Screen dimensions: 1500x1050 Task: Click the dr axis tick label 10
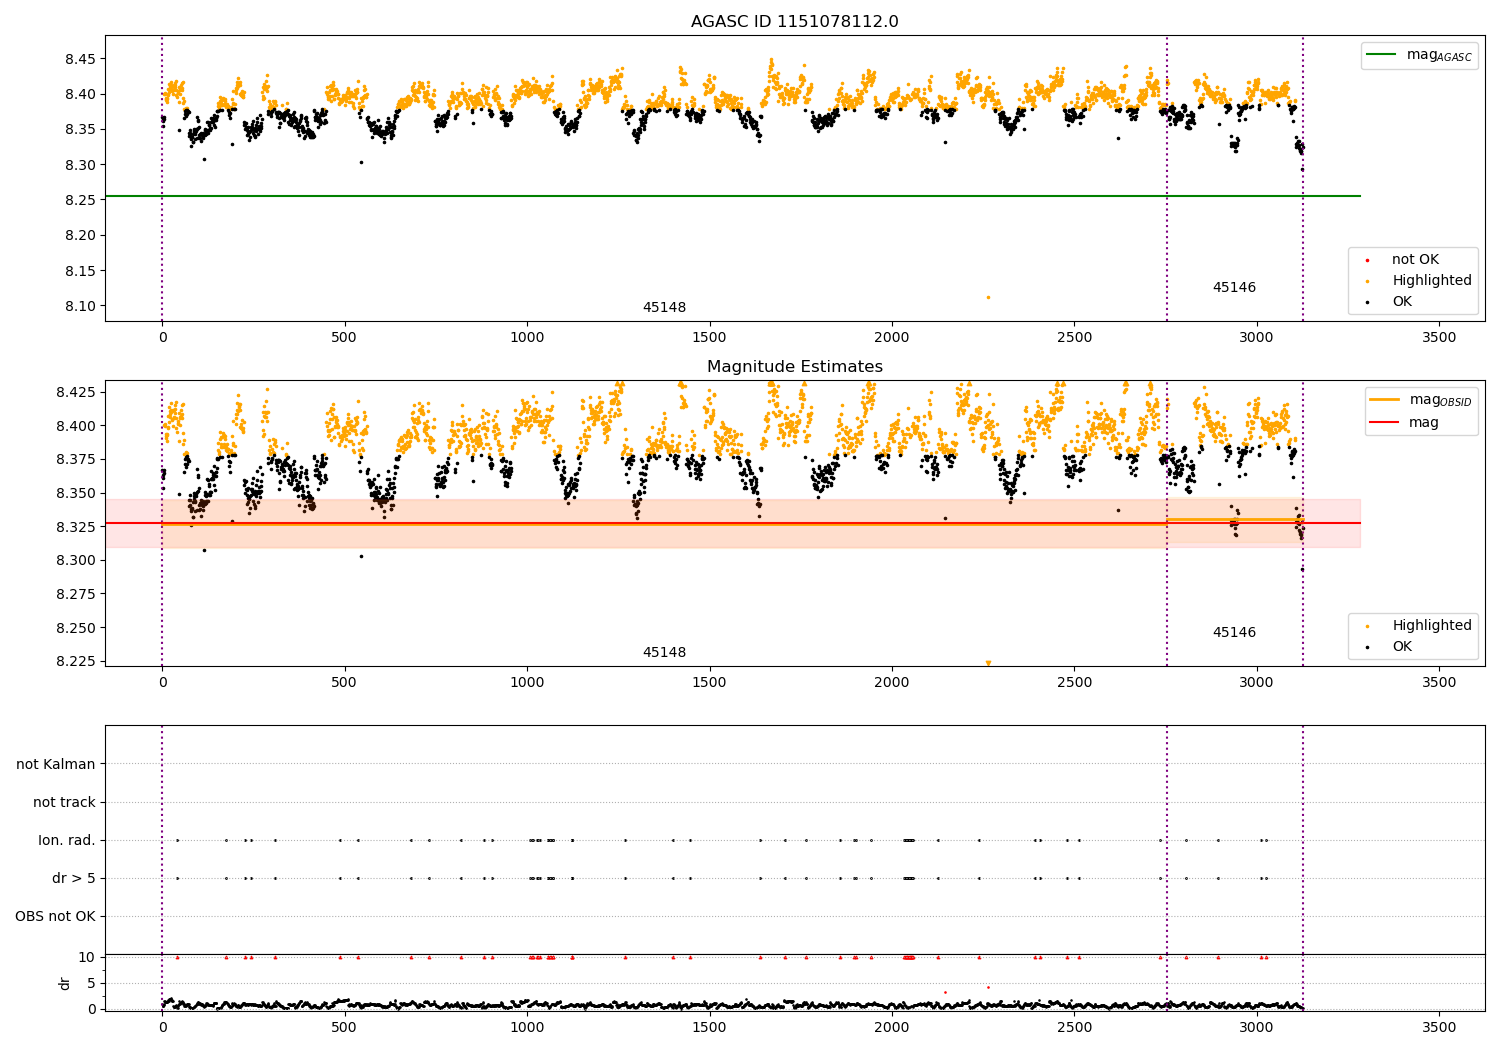click(x=86, y=957)
